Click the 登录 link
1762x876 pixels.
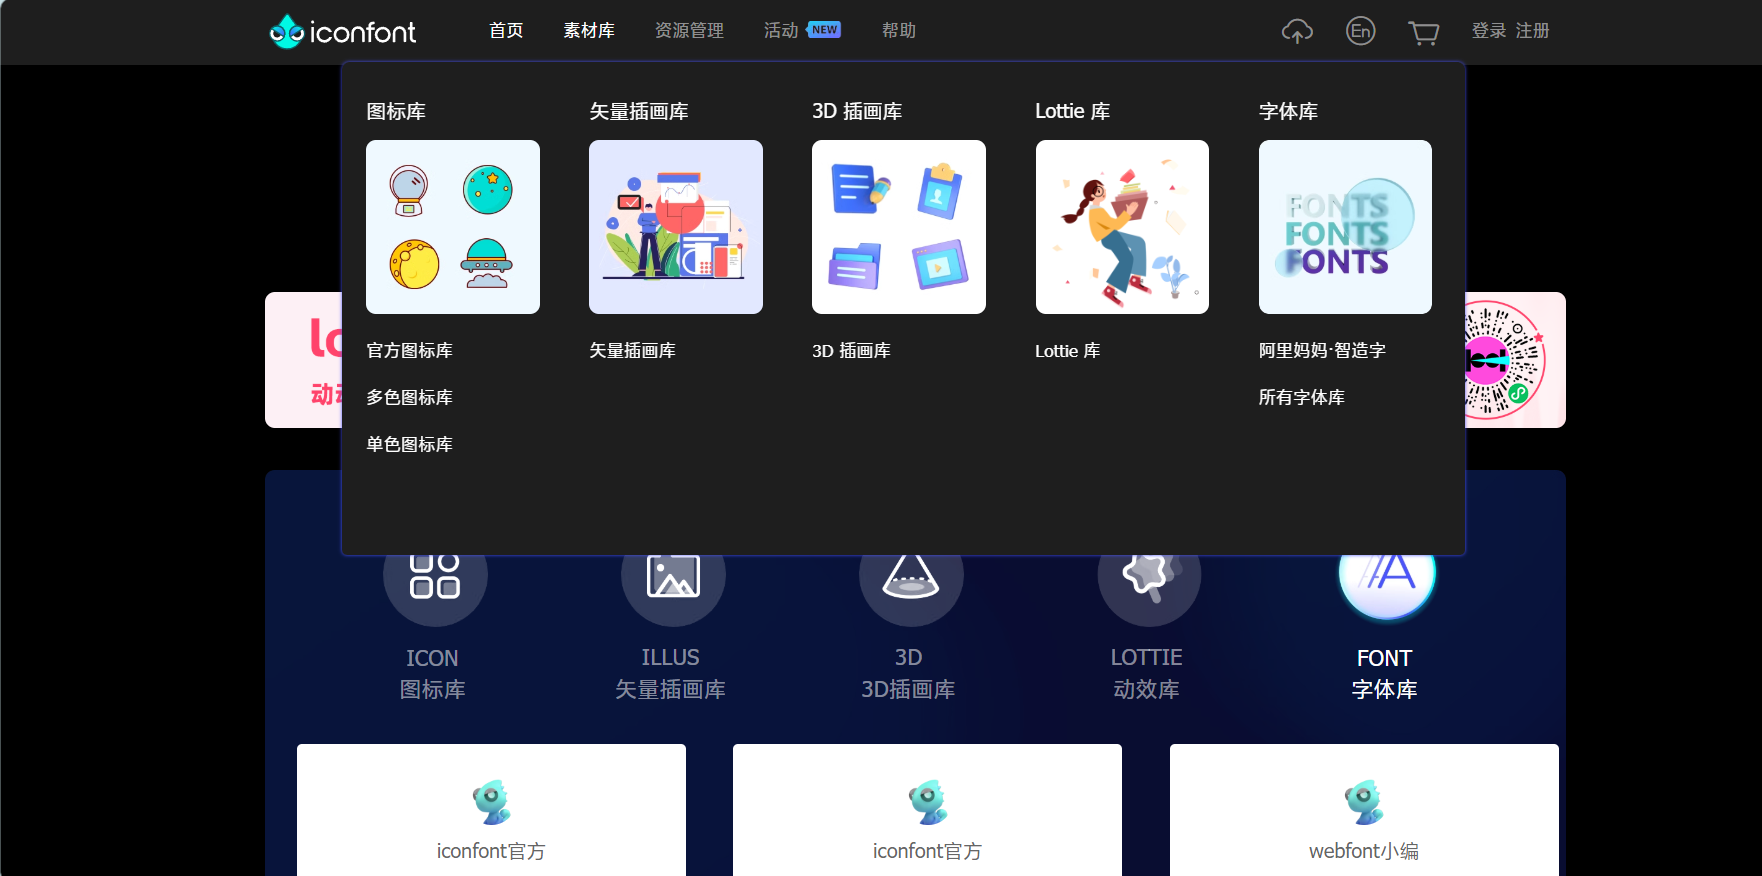click(x=1488, y=31)
